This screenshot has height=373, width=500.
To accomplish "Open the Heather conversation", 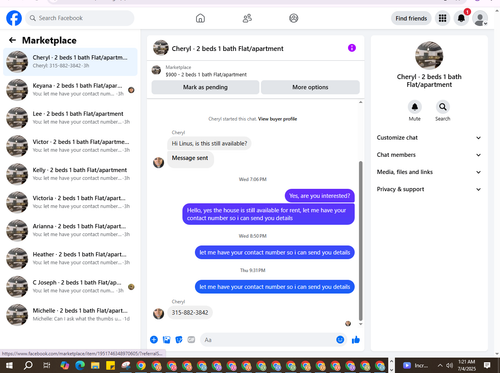I will pyautogui.click(x=70, y=258).
